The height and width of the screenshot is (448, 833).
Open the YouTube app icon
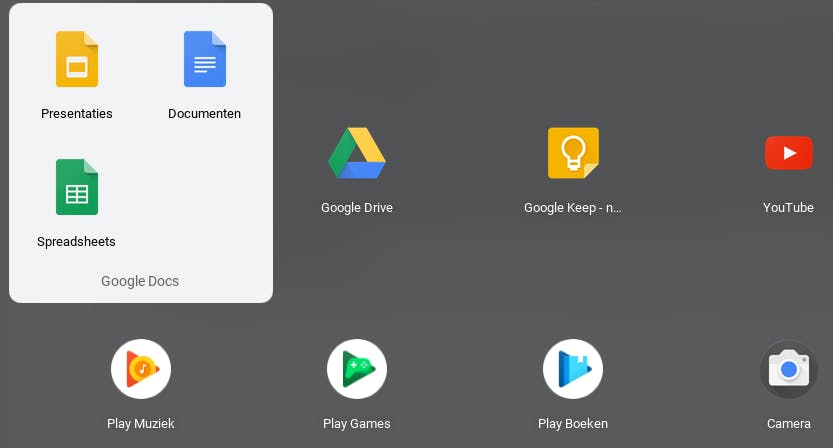pos(789,153)
